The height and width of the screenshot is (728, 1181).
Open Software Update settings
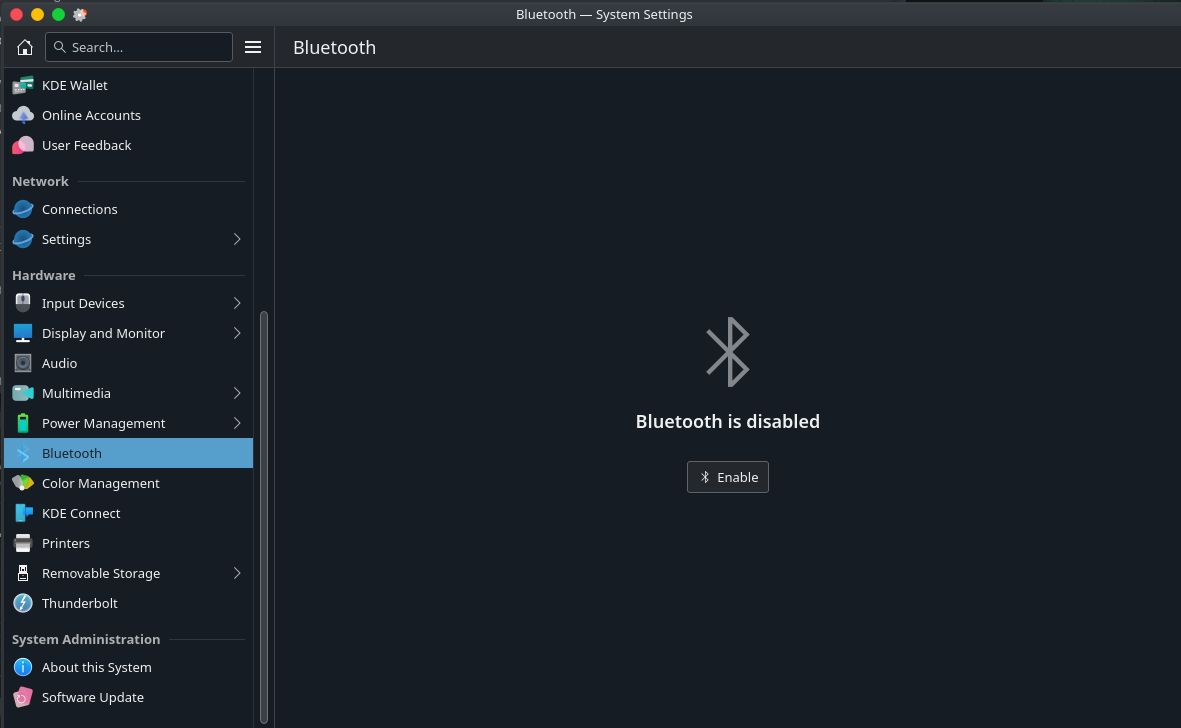pos(129,698)
